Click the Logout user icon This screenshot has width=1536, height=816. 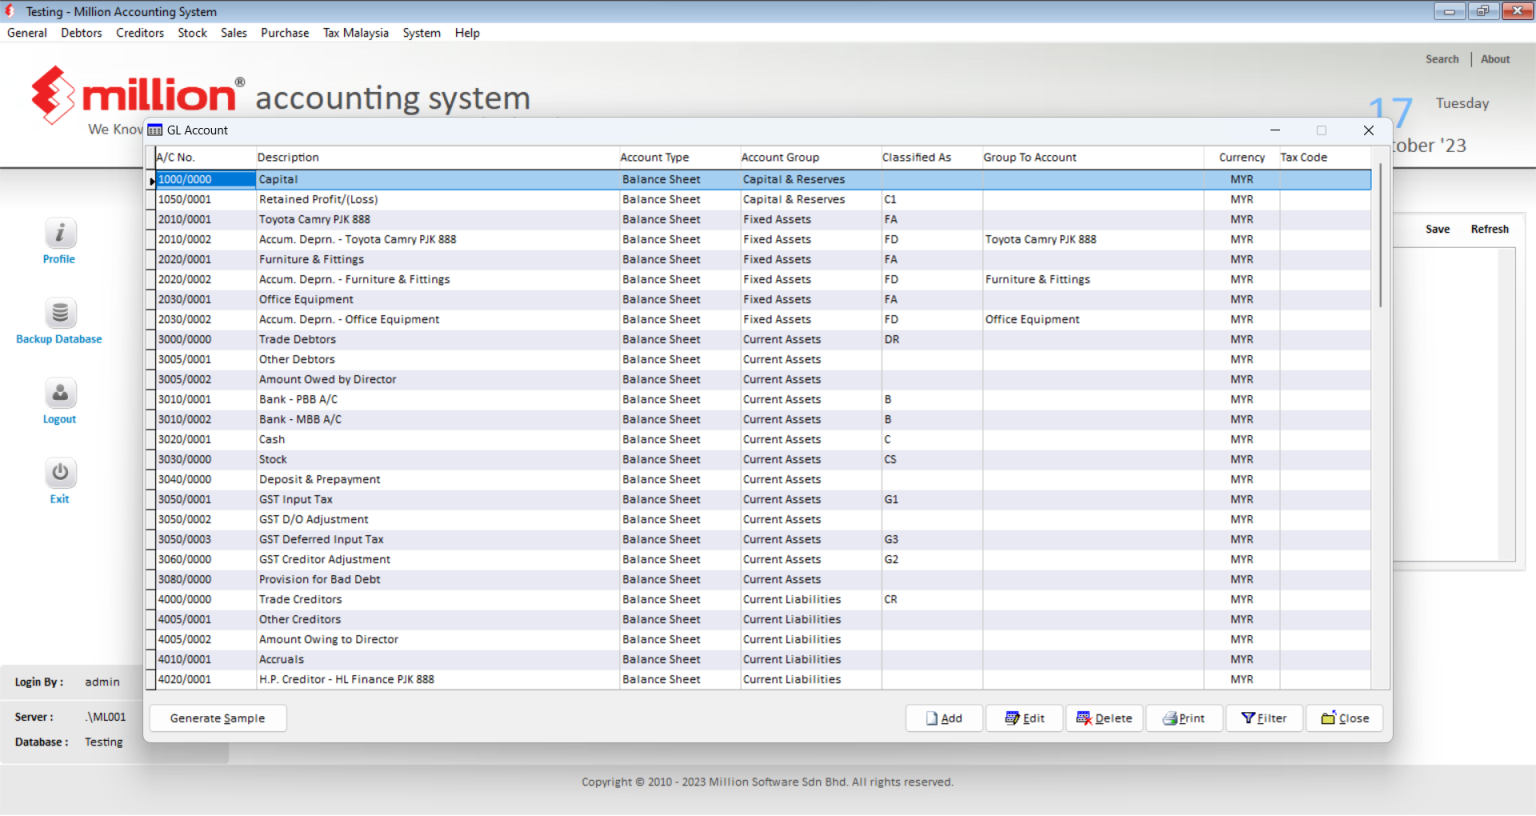point(60,394)
